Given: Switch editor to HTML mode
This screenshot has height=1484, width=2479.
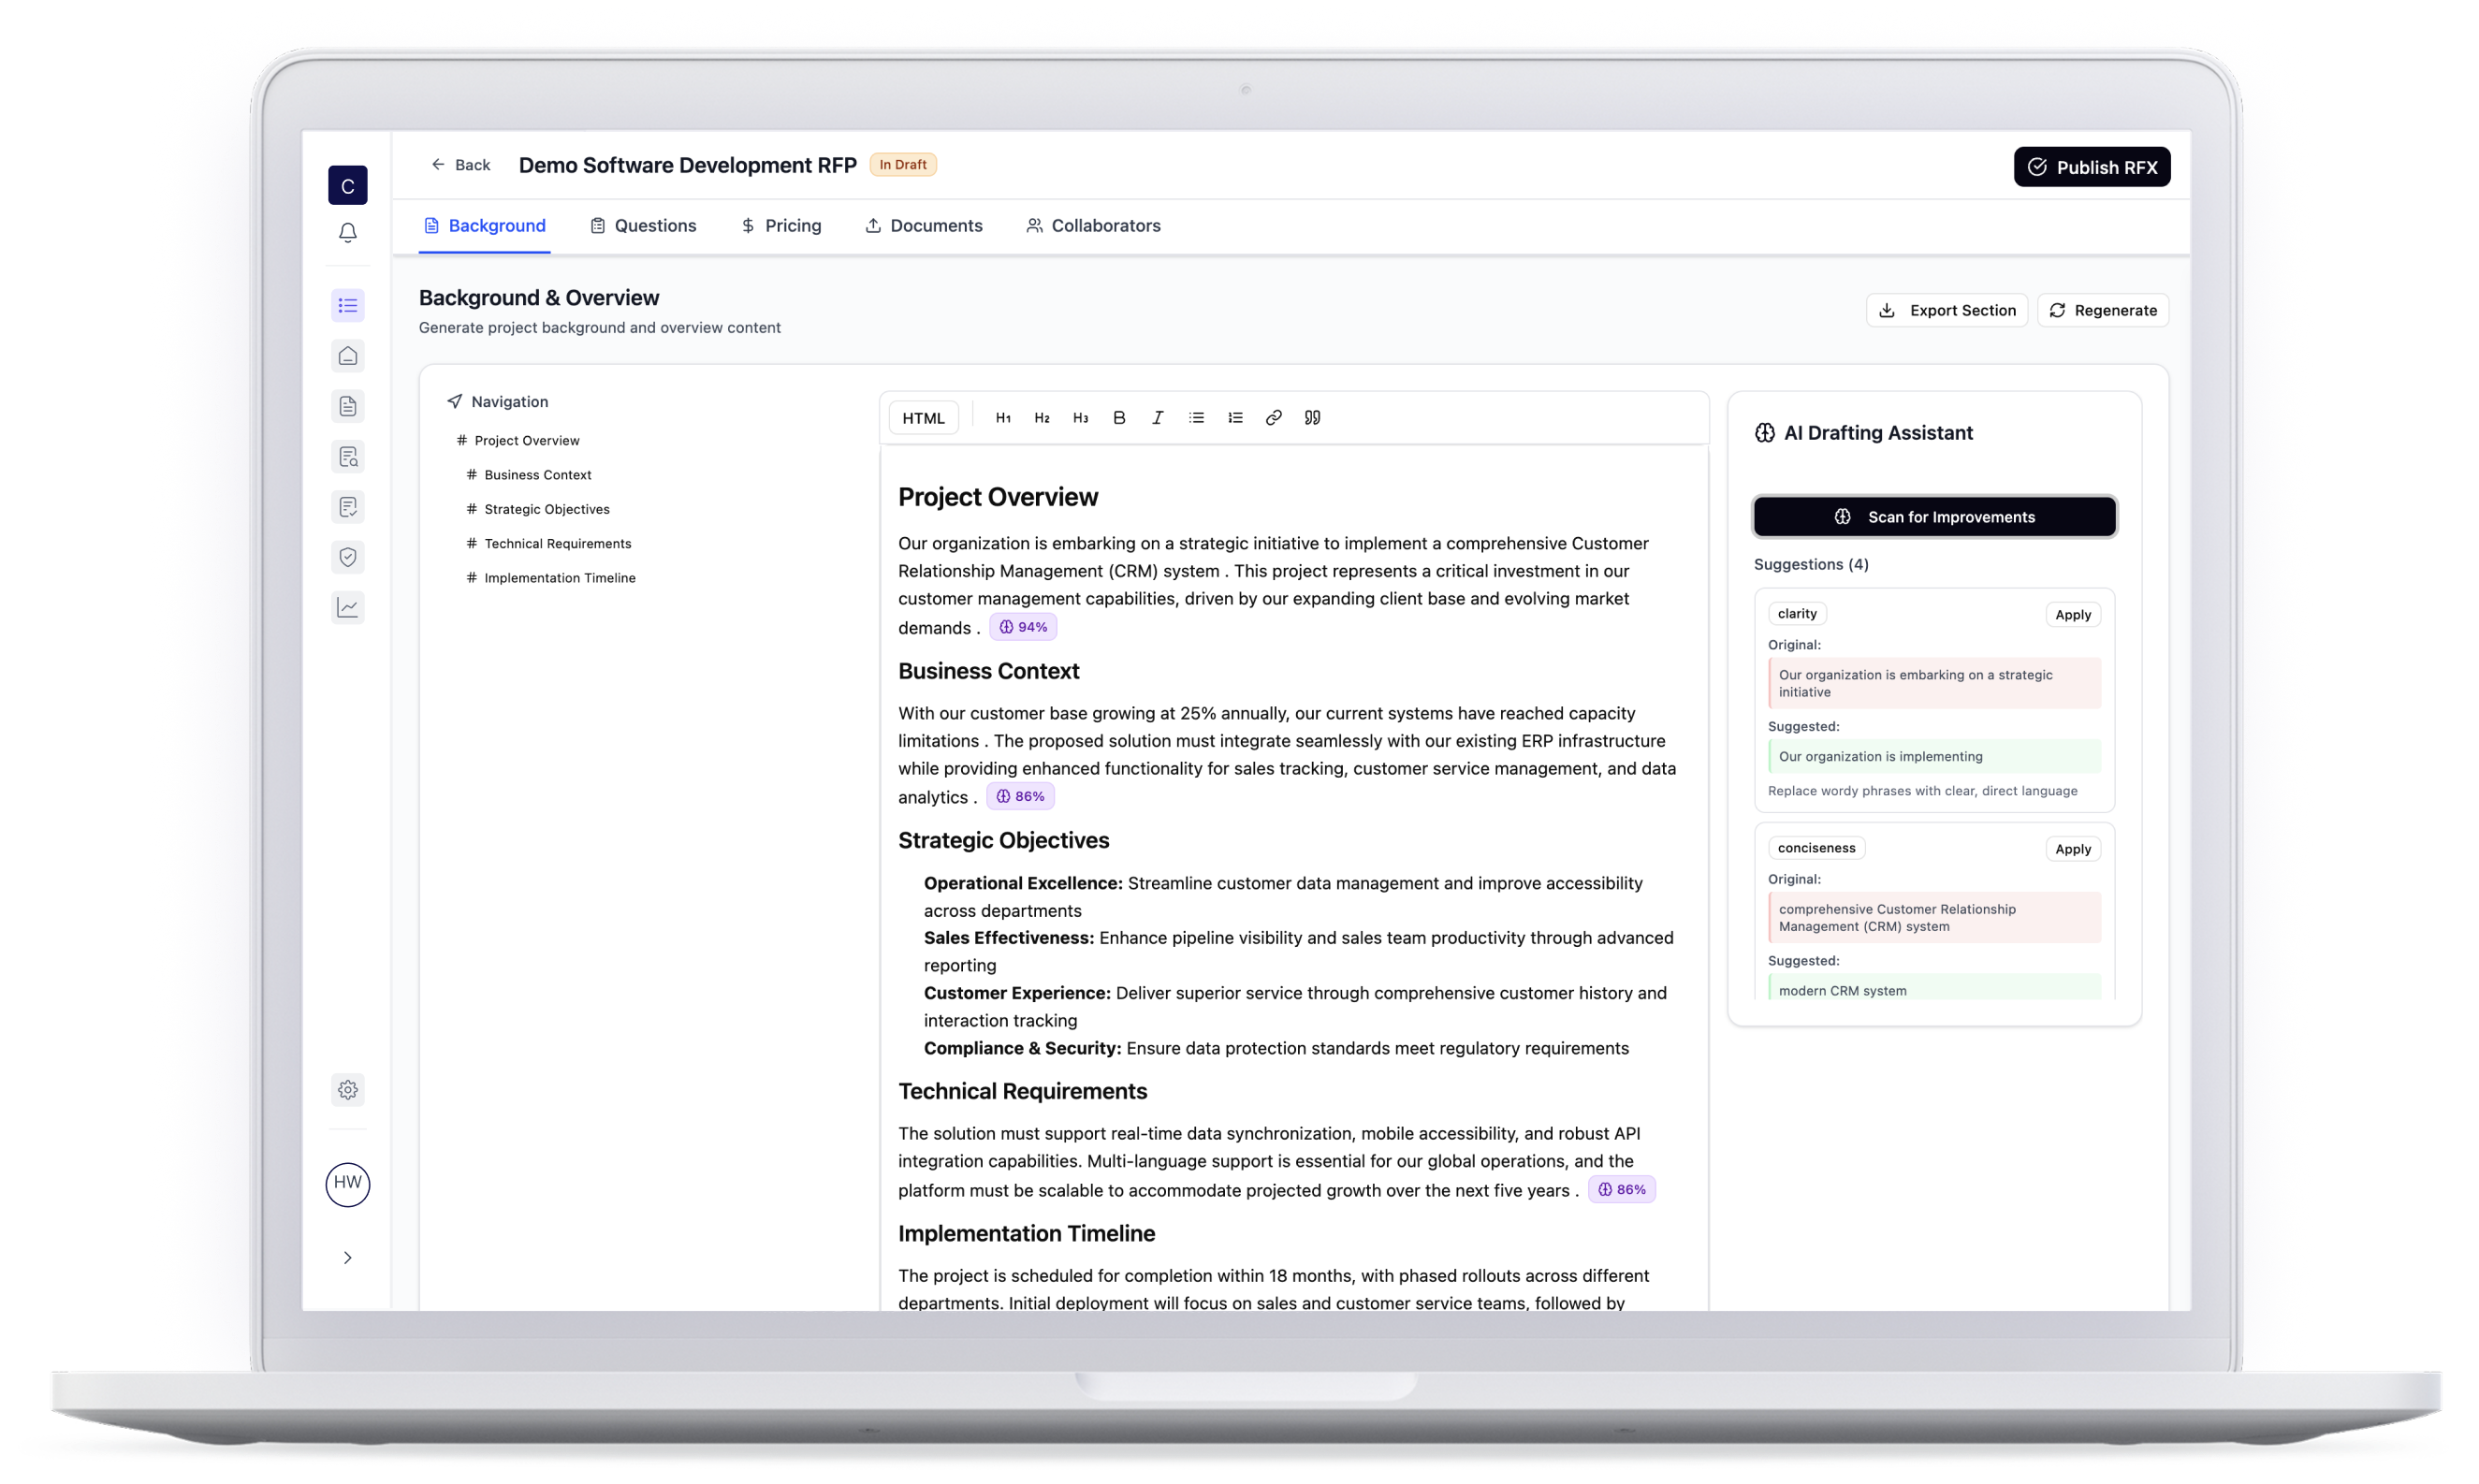Looking at the screenshot, I should click(x=923, y=418).
